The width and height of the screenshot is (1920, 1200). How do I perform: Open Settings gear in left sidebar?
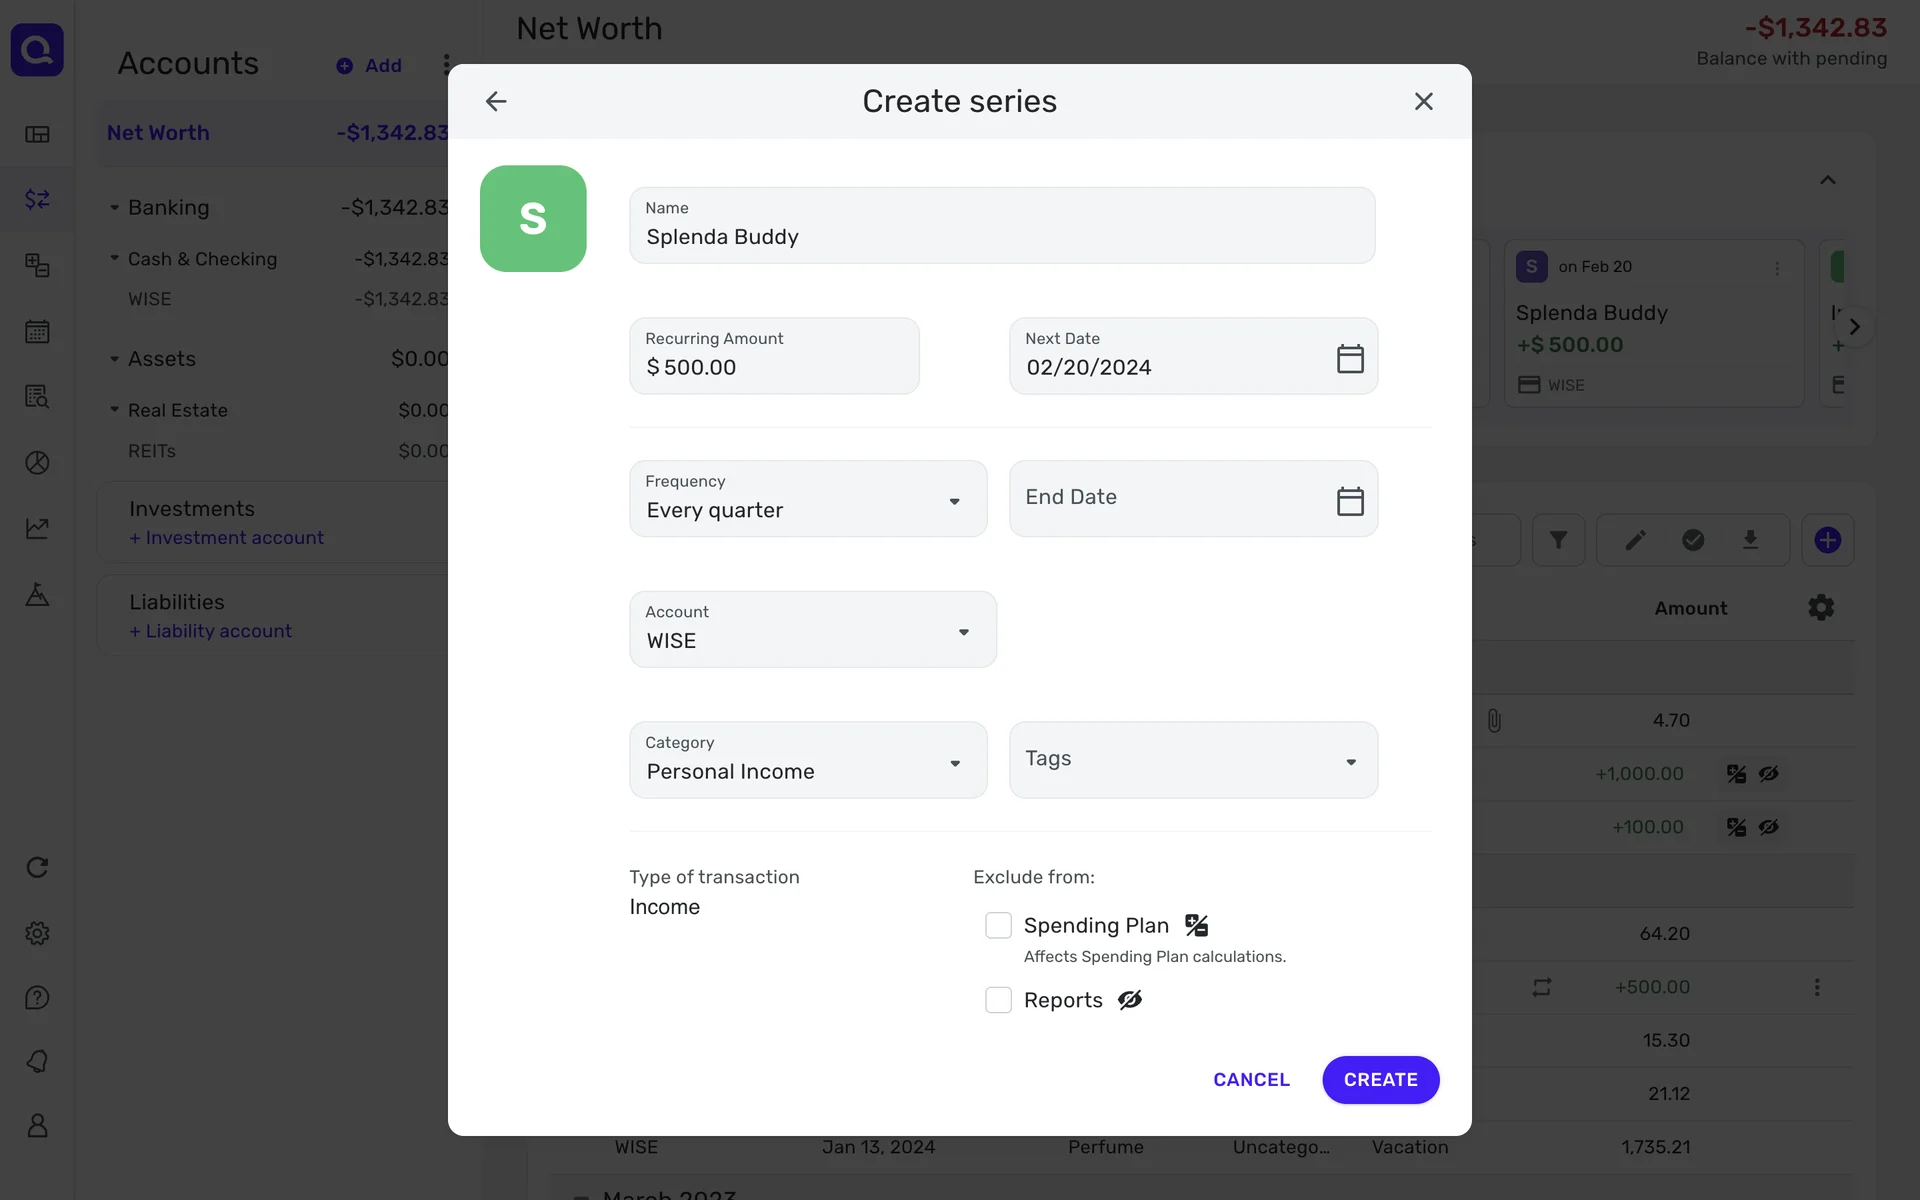37,933
